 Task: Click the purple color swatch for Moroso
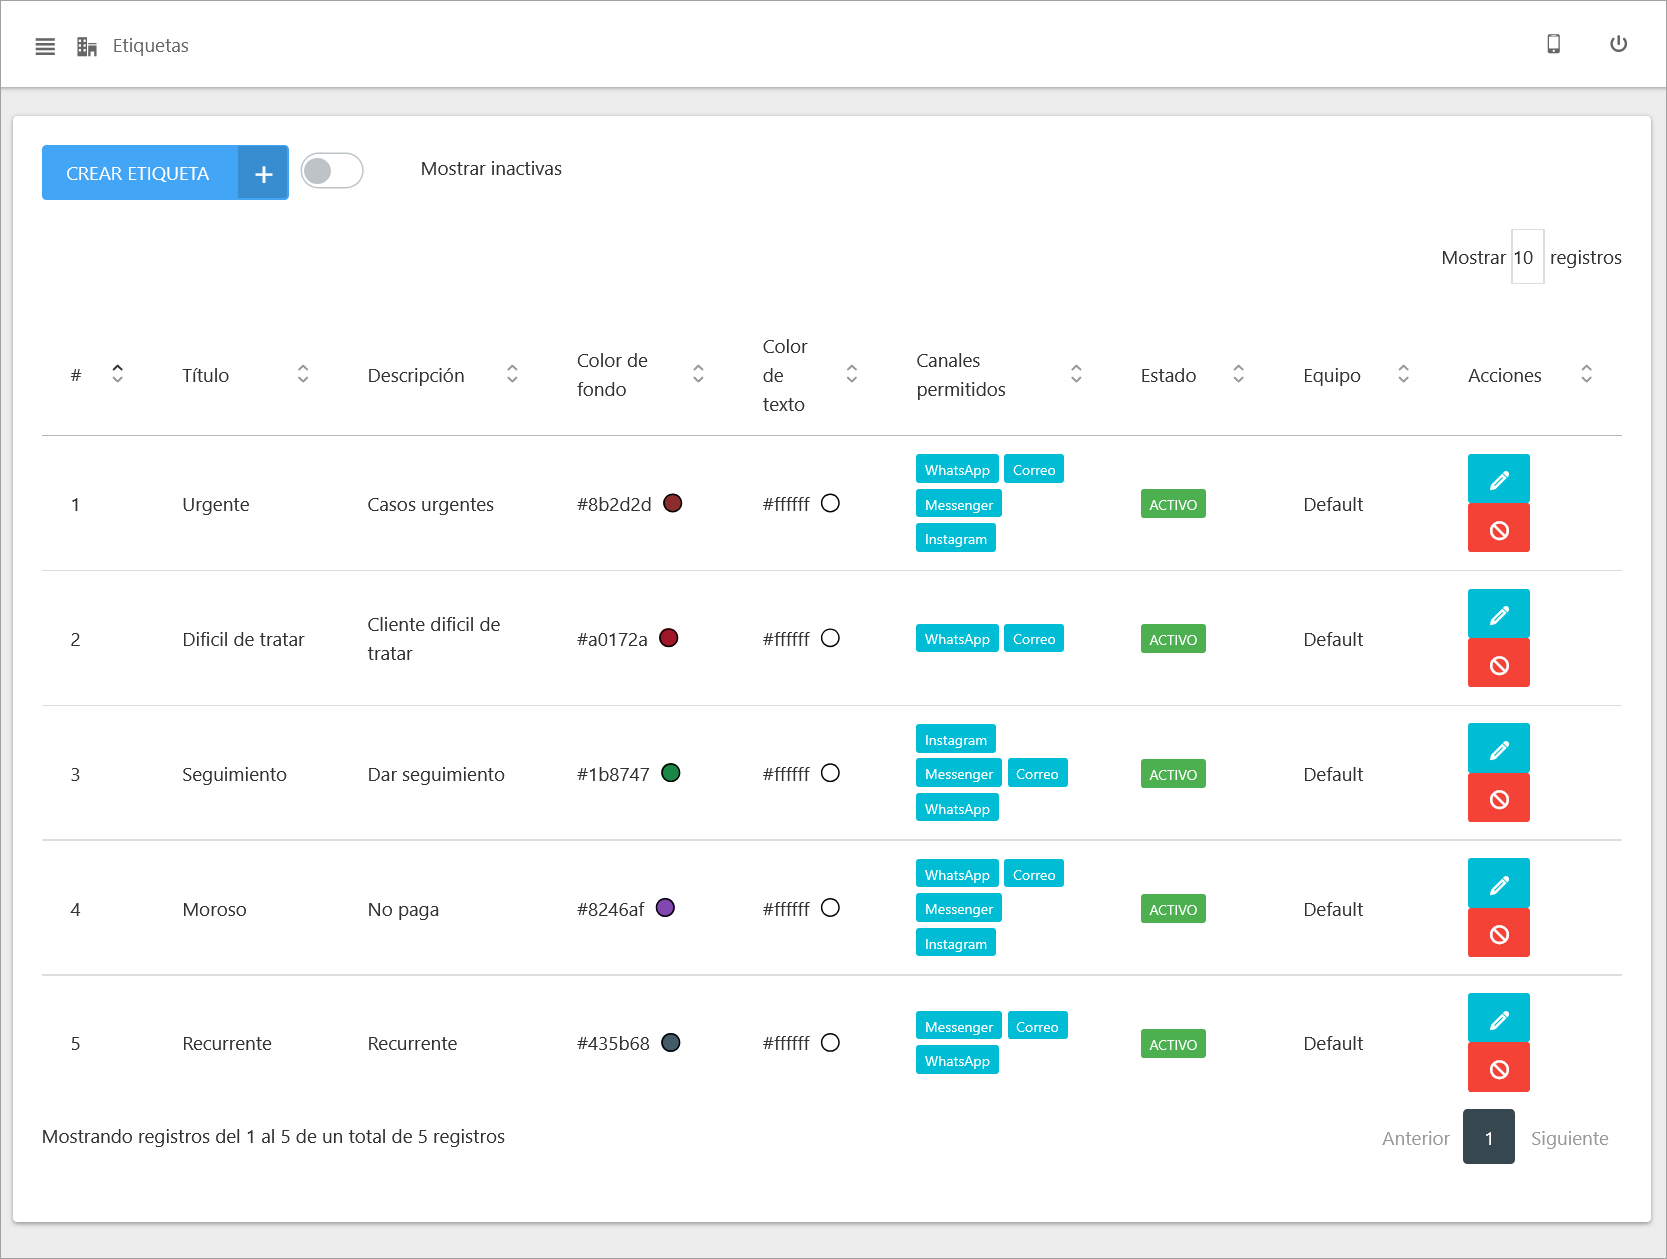tap(665, 908)
